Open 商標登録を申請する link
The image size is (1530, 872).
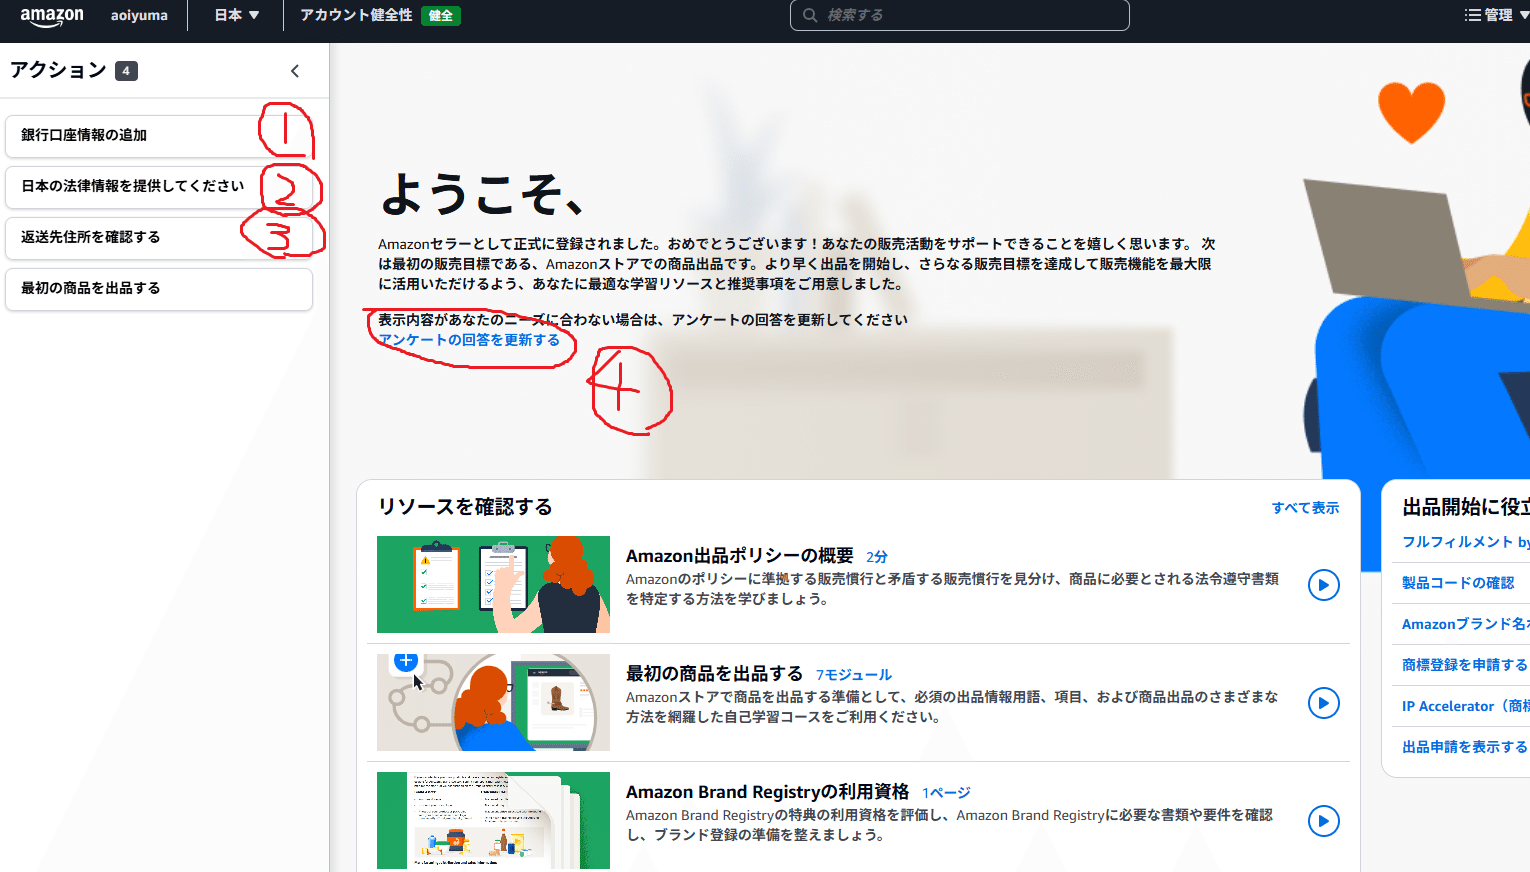pos(1465,665)
